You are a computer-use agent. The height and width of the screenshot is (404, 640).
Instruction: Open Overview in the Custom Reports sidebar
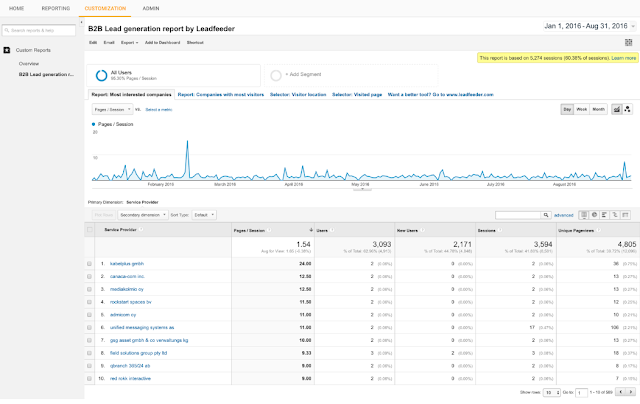tap(29, 64)
